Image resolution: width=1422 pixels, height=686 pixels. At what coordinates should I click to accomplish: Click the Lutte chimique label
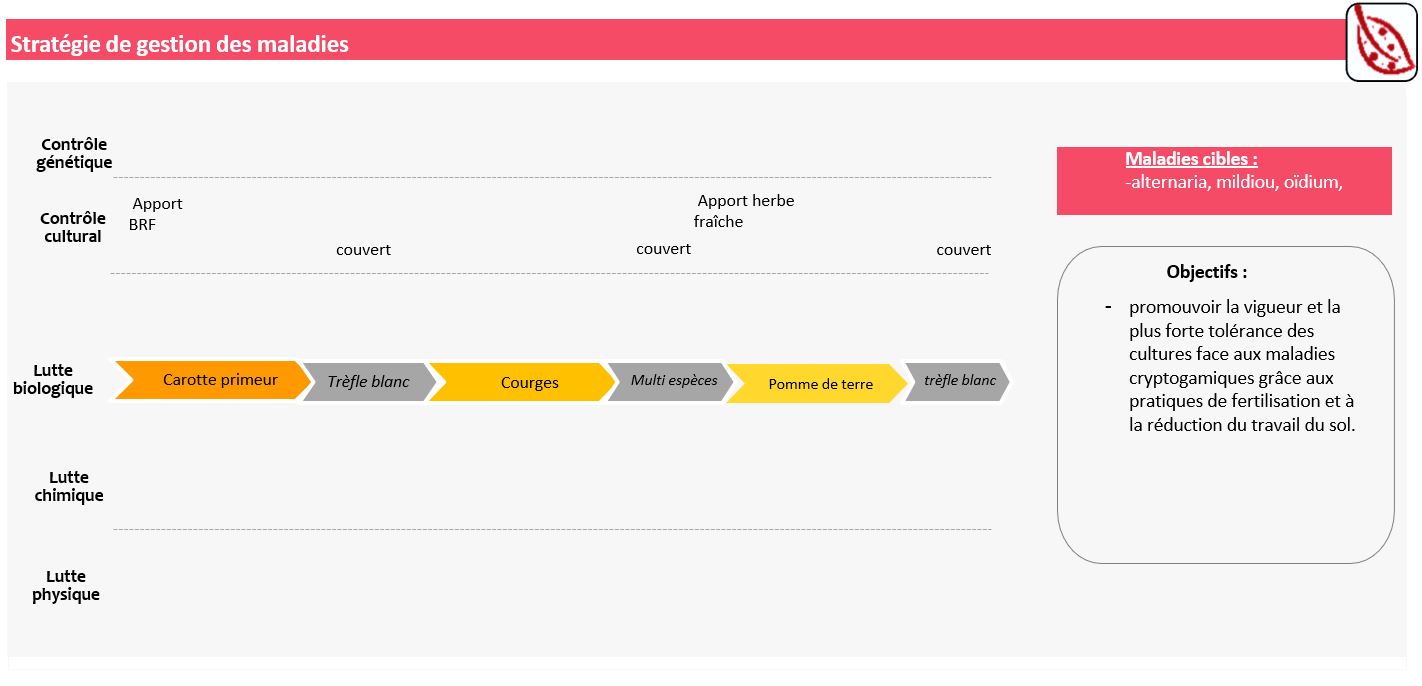coord(69,486)
